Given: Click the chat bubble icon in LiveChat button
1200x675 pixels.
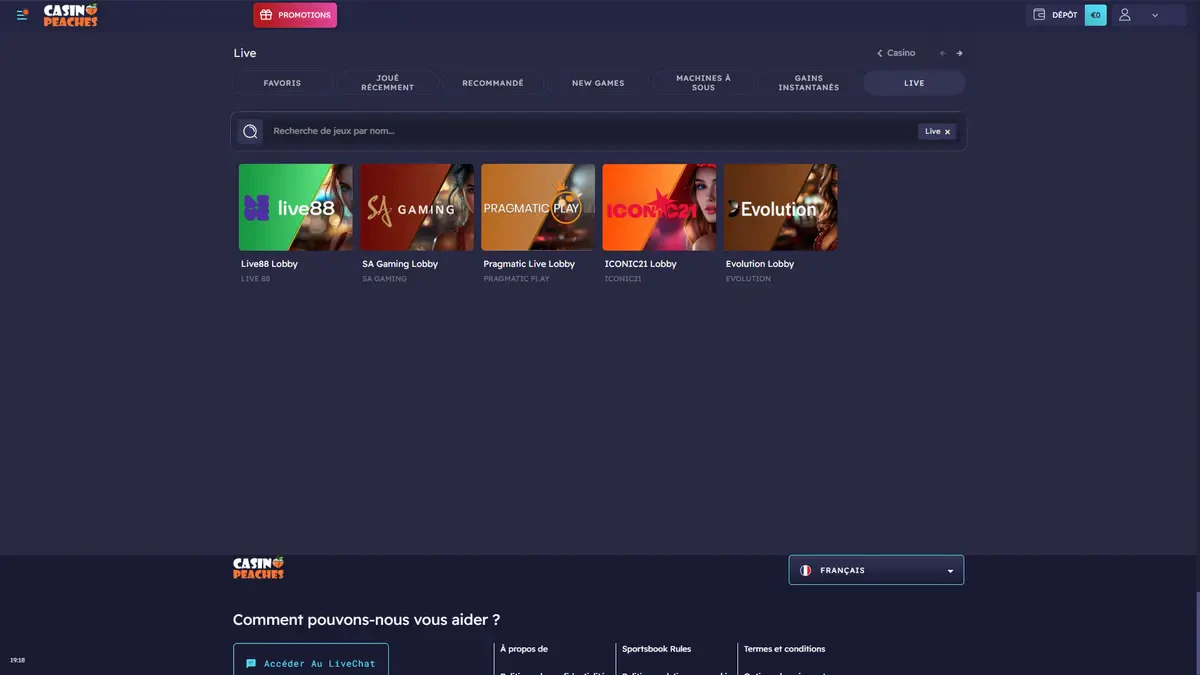Looking at the screenshot, I should point(251,663).
